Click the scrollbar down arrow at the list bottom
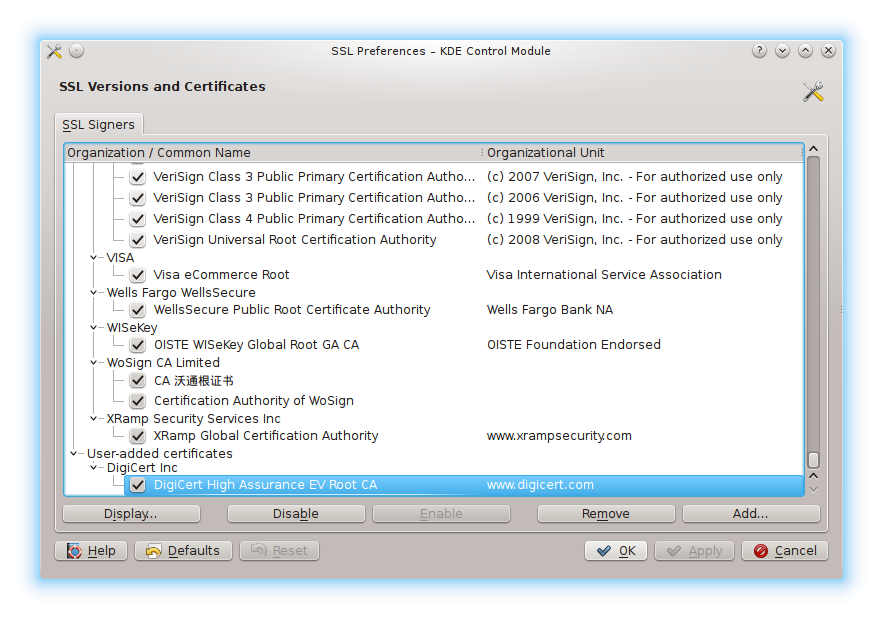Viewport: 883px width, 619px height. click(813, 490)
